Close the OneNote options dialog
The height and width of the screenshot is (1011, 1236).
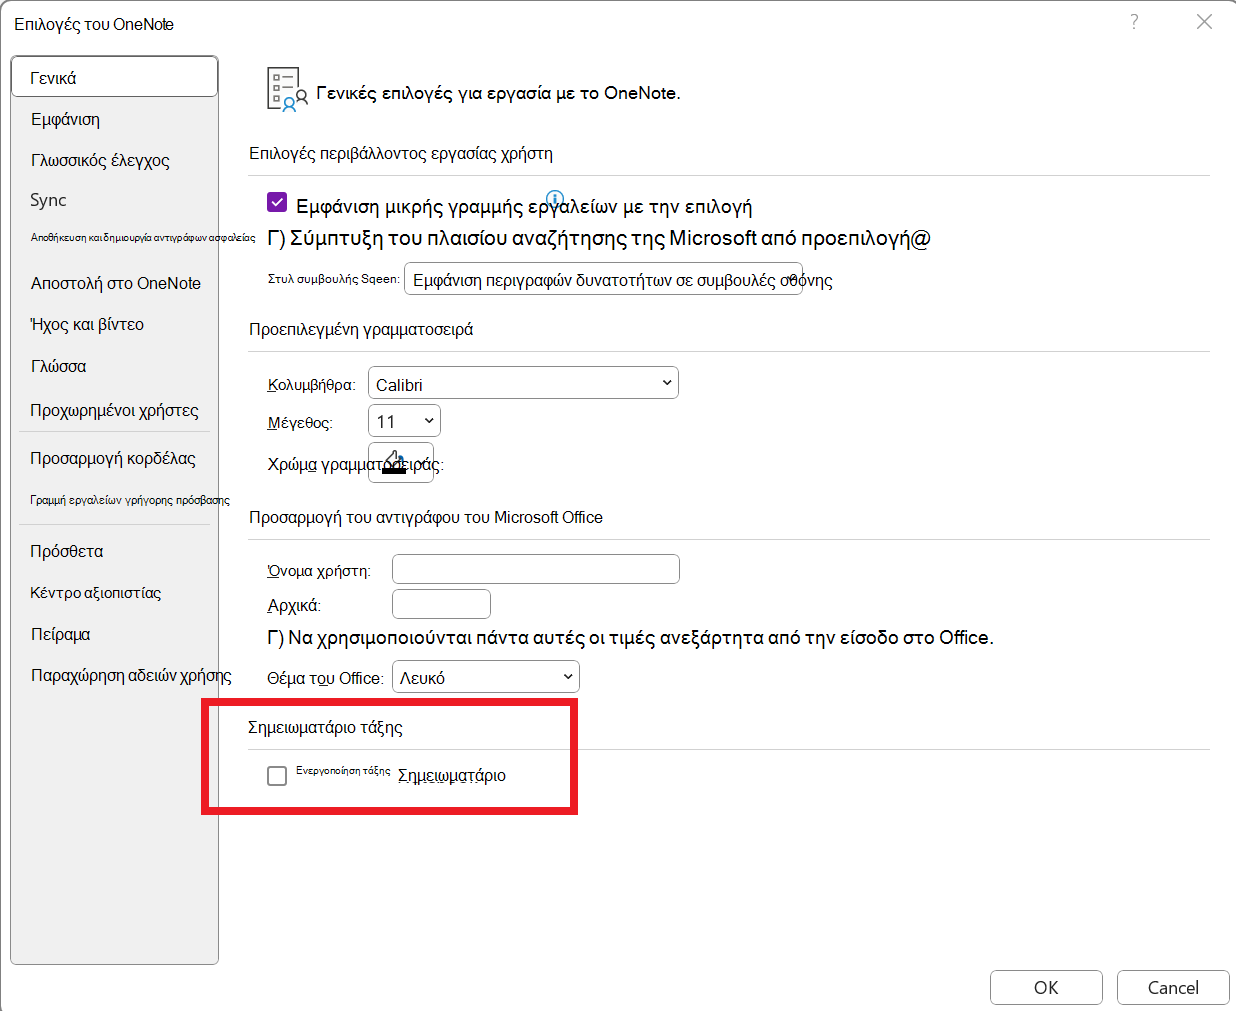coord(1204,22)
